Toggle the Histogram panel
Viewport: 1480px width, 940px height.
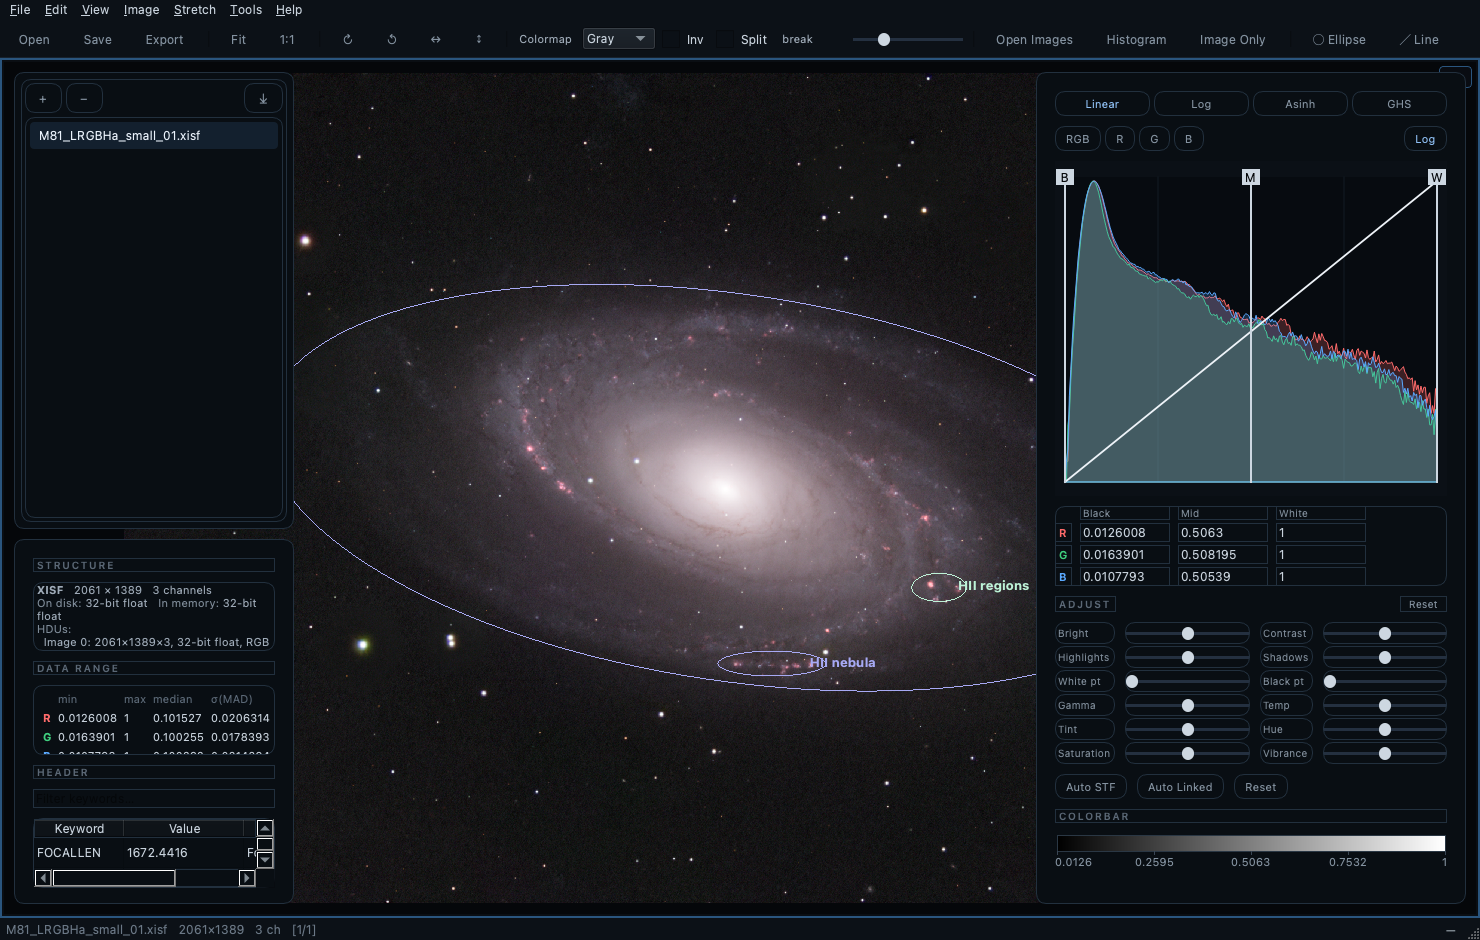coord(1136,40)
